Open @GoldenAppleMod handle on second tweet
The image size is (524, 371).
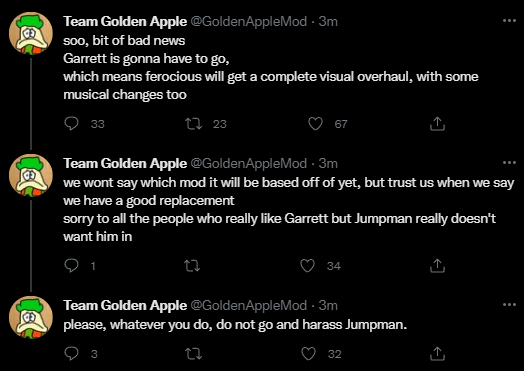(249, 163)
